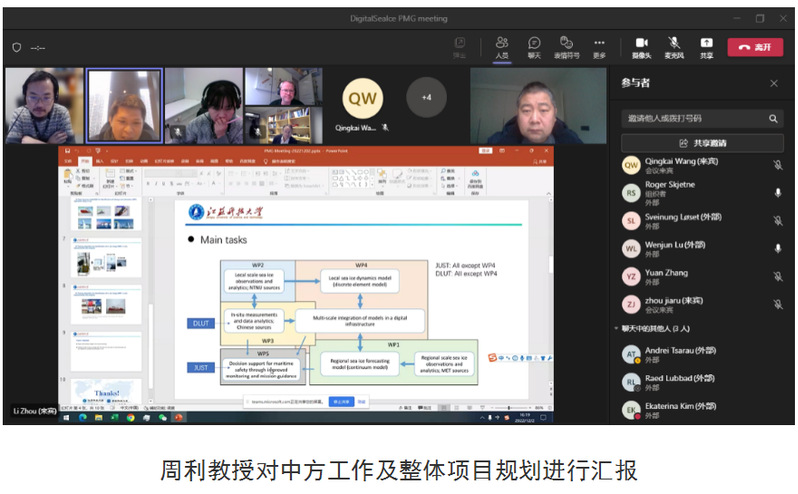Select Qingkai Wang's QW avatar tile

[x=362, y=98]
